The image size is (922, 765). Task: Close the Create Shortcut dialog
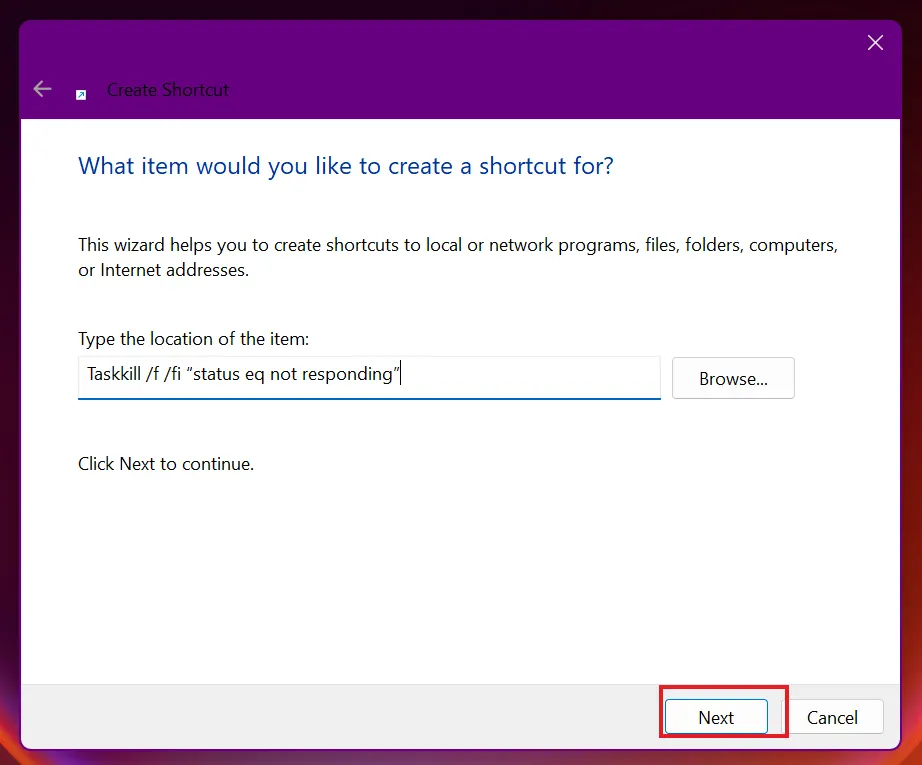coord(875,42)
